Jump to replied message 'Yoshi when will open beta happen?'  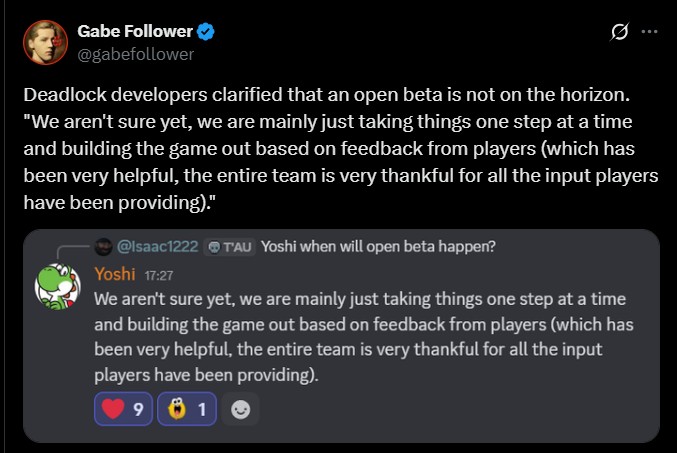tap(378, 247)
